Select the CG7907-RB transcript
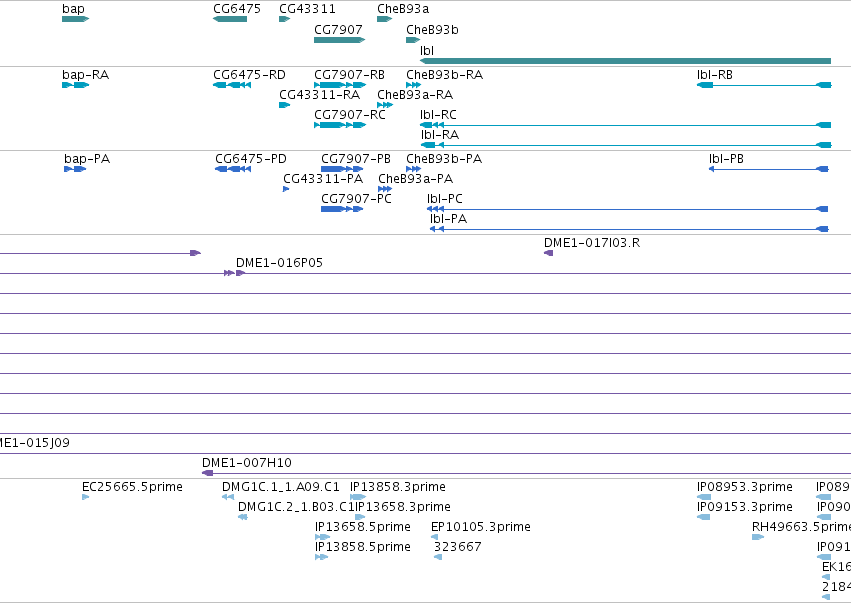 [340, 85]
